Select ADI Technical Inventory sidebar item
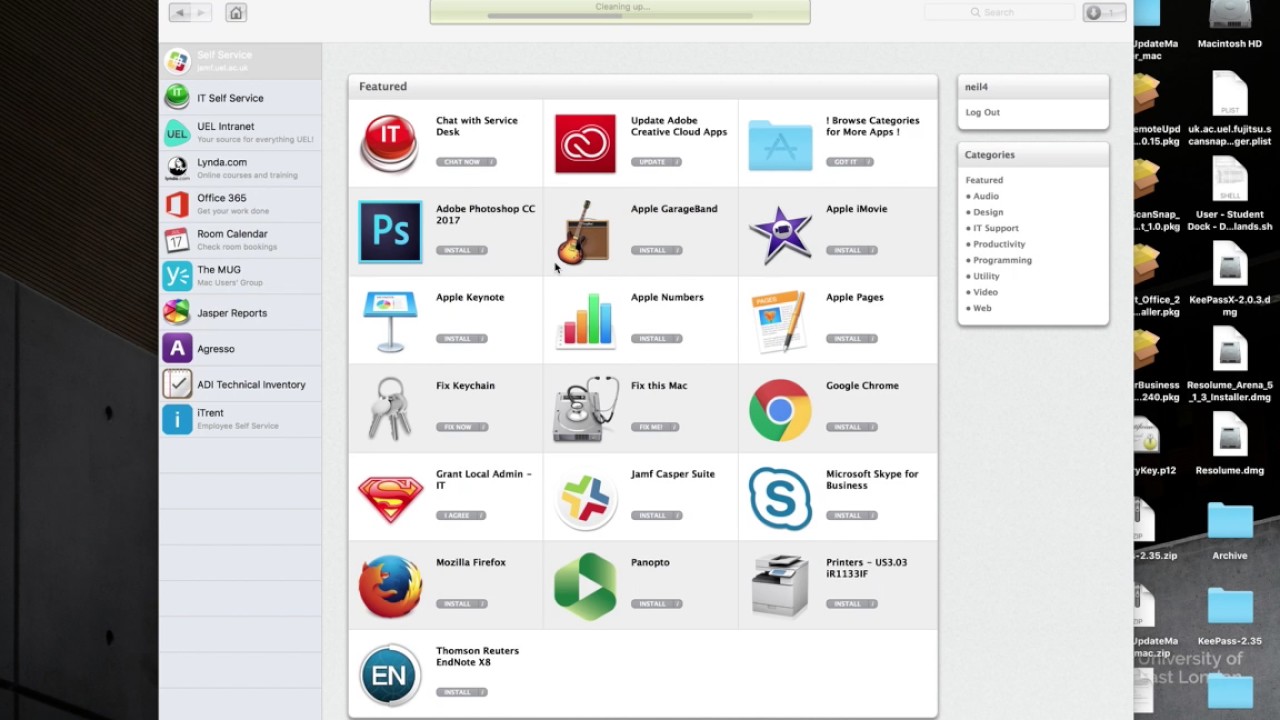 (x=241, y=384)
